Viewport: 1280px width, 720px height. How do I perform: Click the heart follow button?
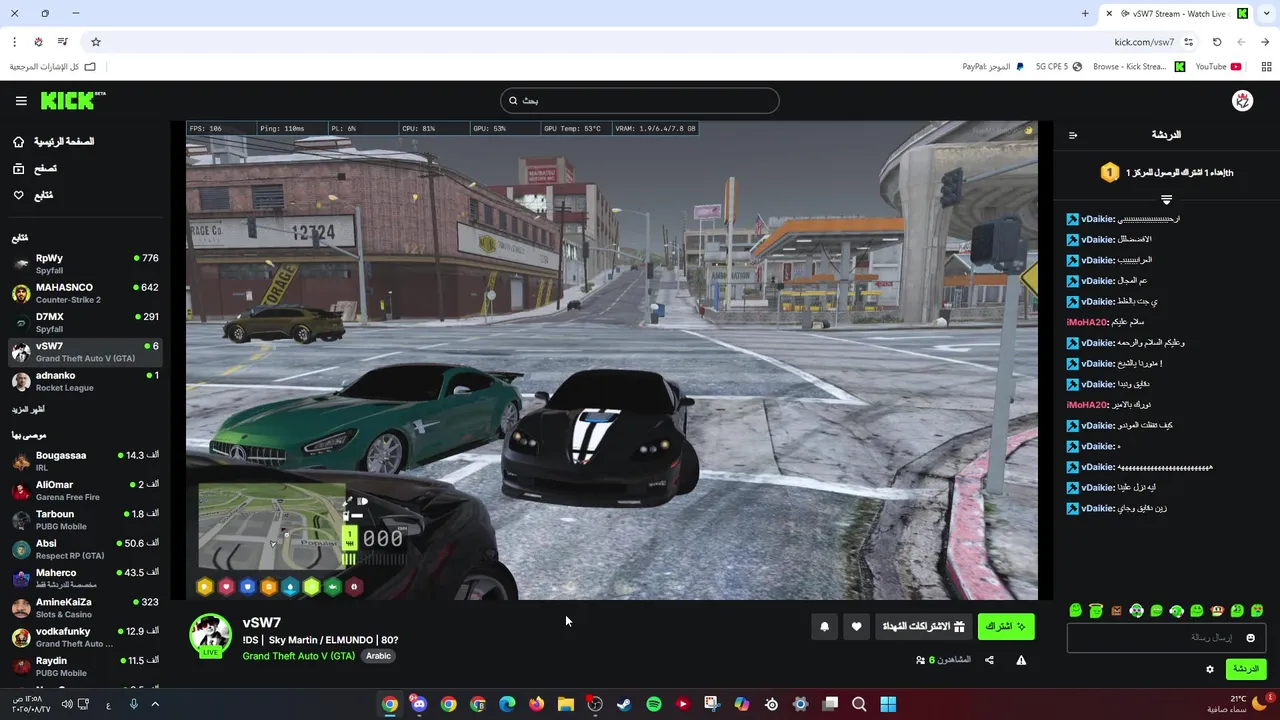tap(856, 627)
